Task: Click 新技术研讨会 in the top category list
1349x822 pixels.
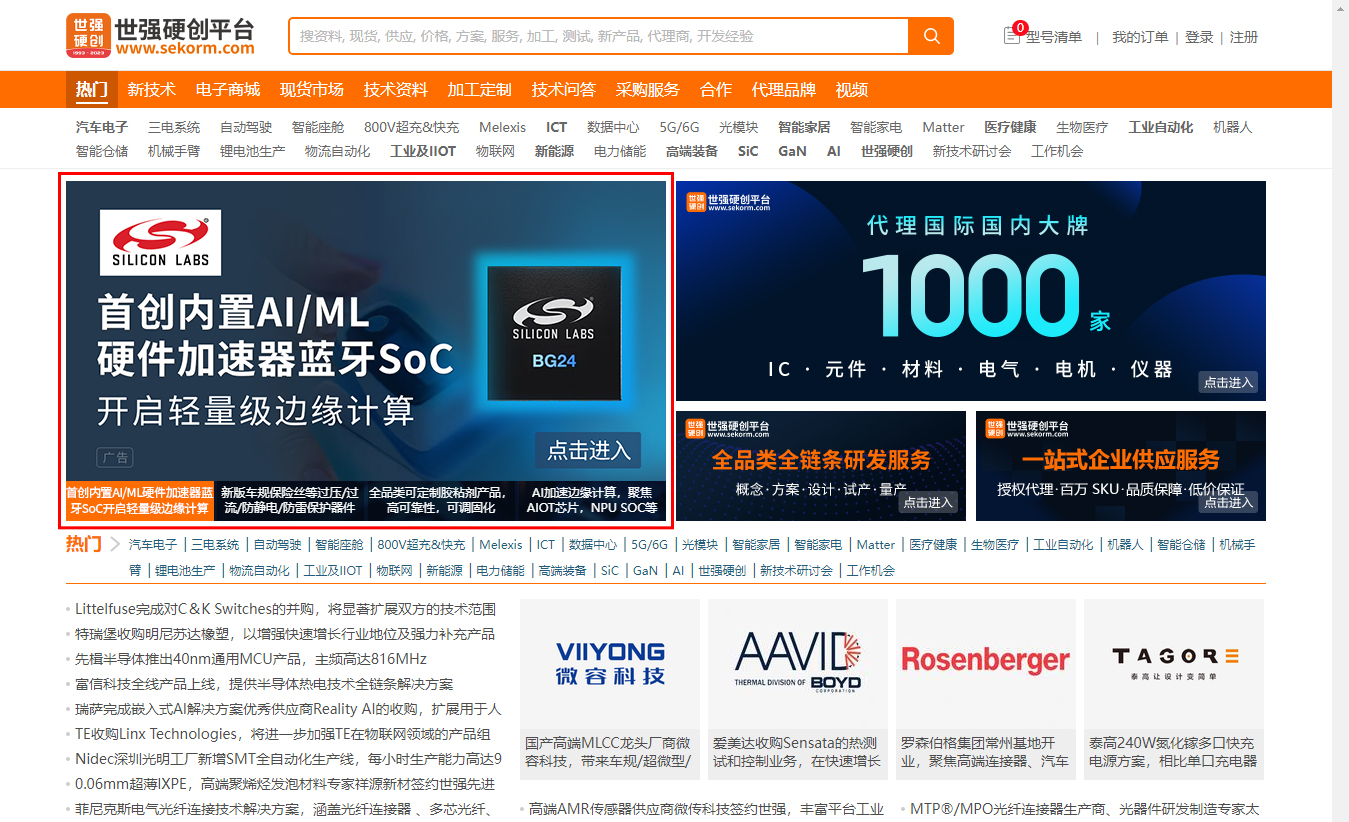Action: (x=972, y=151)
